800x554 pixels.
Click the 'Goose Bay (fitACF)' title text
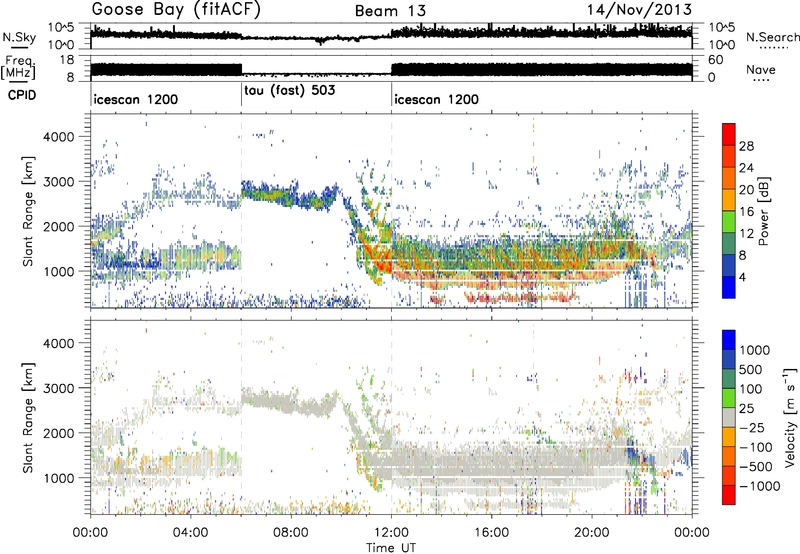[x=176, y=10]
